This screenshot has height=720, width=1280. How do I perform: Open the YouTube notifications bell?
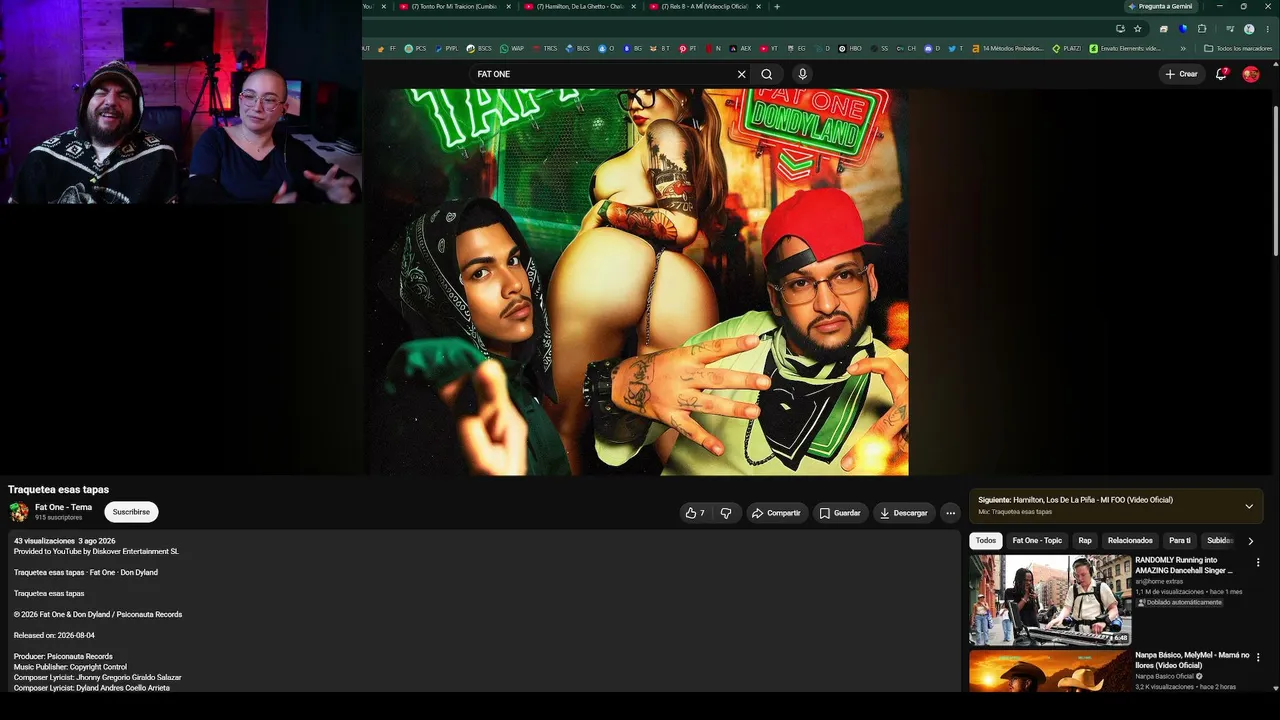tap(1221, 74)
